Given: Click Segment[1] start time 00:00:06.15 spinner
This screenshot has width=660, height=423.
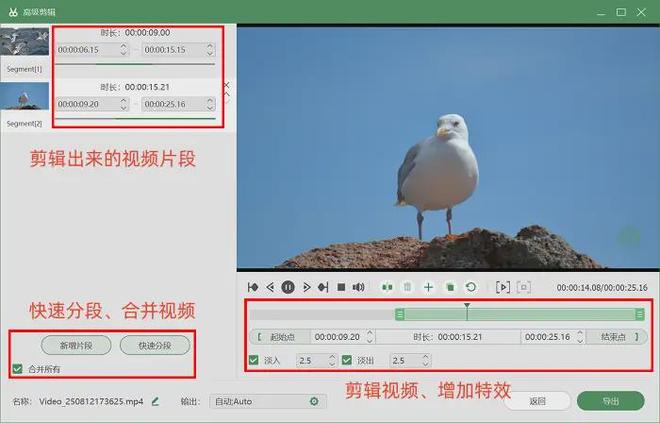Looking at the screenshot, I should pyautogui.click(x=92, y=48).
